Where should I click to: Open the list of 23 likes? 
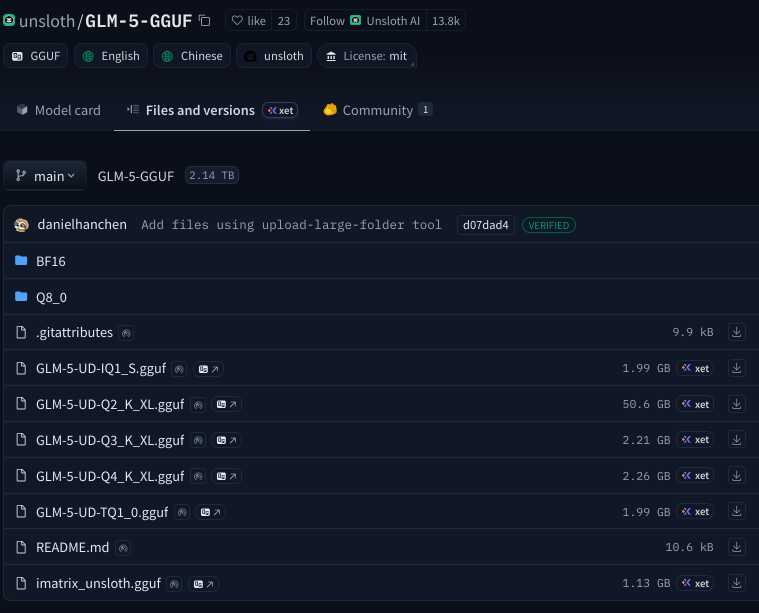(284, 21)
